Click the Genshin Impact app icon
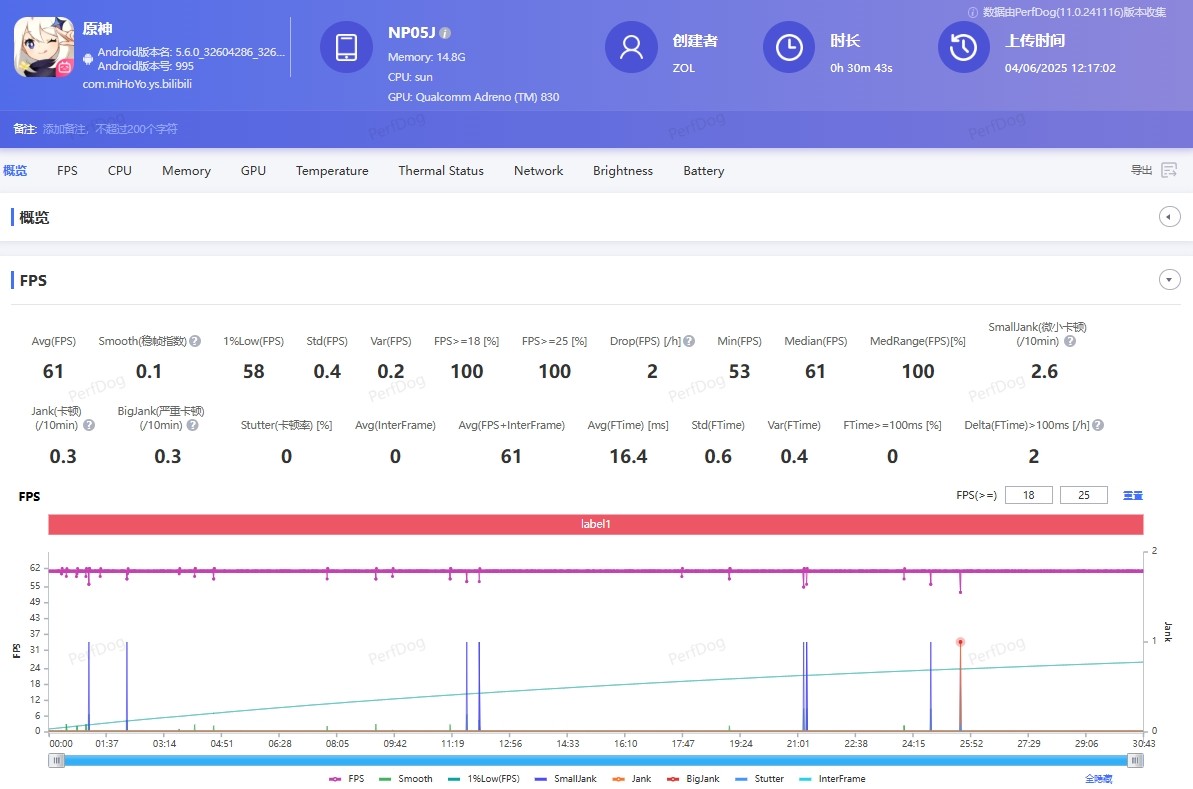Screen dimensions: 1193x789 pyautogui.click(x=44, y=47)
